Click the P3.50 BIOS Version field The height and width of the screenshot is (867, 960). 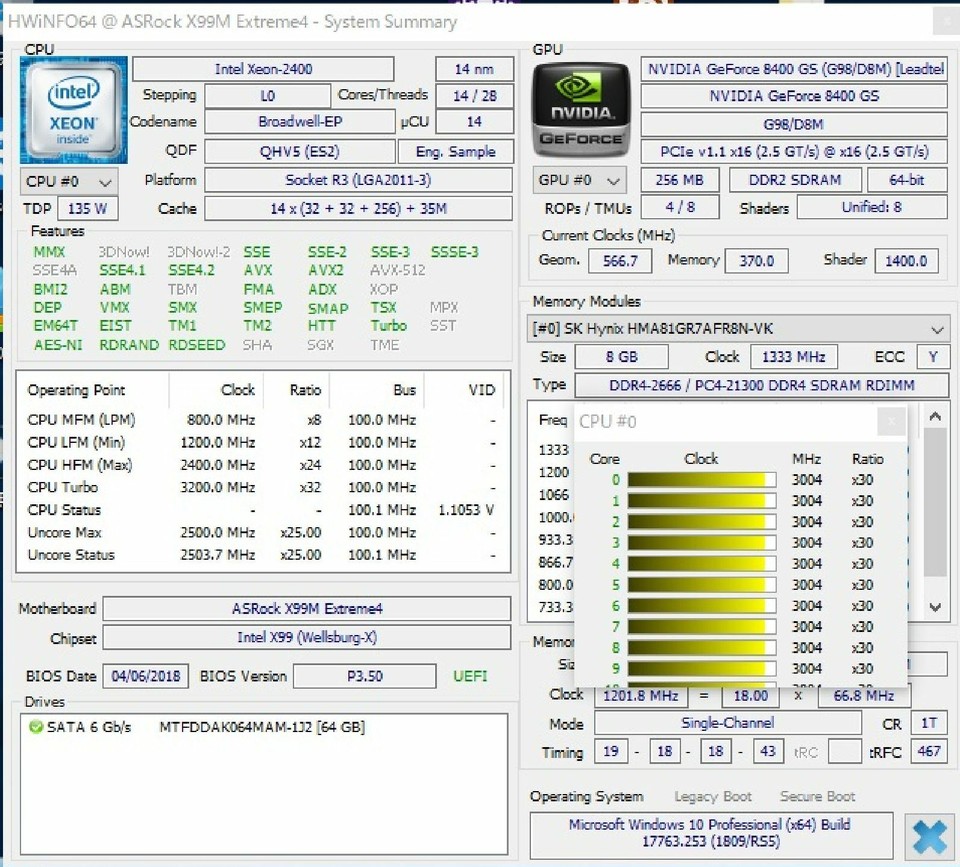365,676
